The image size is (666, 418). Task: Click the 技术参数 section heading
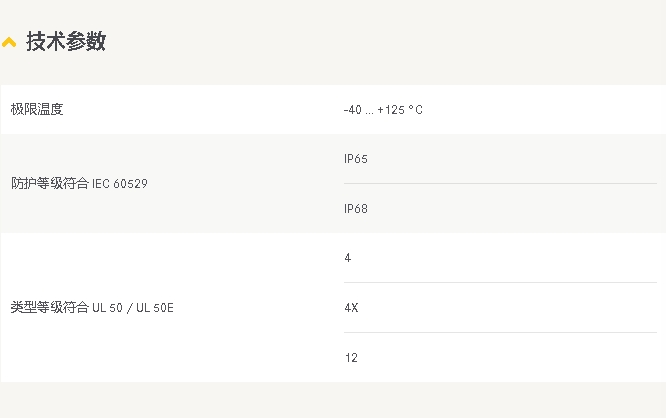[66, 42]
